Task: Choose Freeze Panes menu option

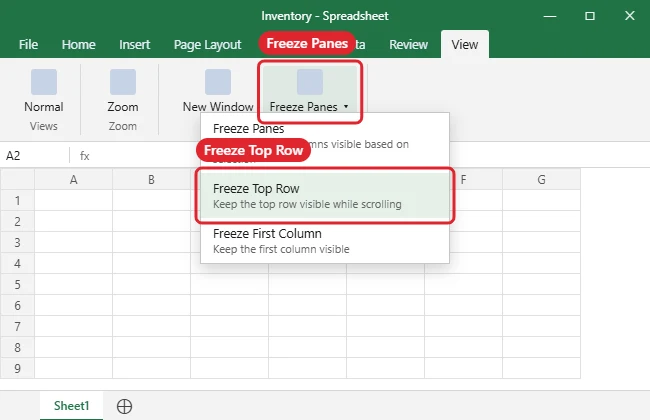Action: [x=325, y=143]
